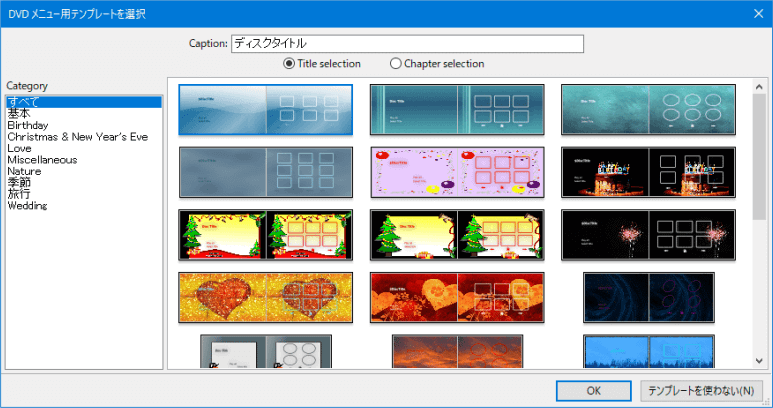Close the template selection dialog
773x408 pixels.
757,12
